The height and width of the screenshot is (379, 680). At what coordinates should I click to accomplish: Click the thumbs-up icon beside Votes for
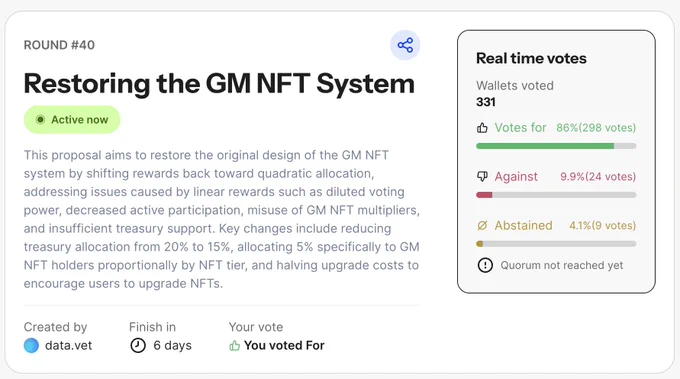point(482,128)
